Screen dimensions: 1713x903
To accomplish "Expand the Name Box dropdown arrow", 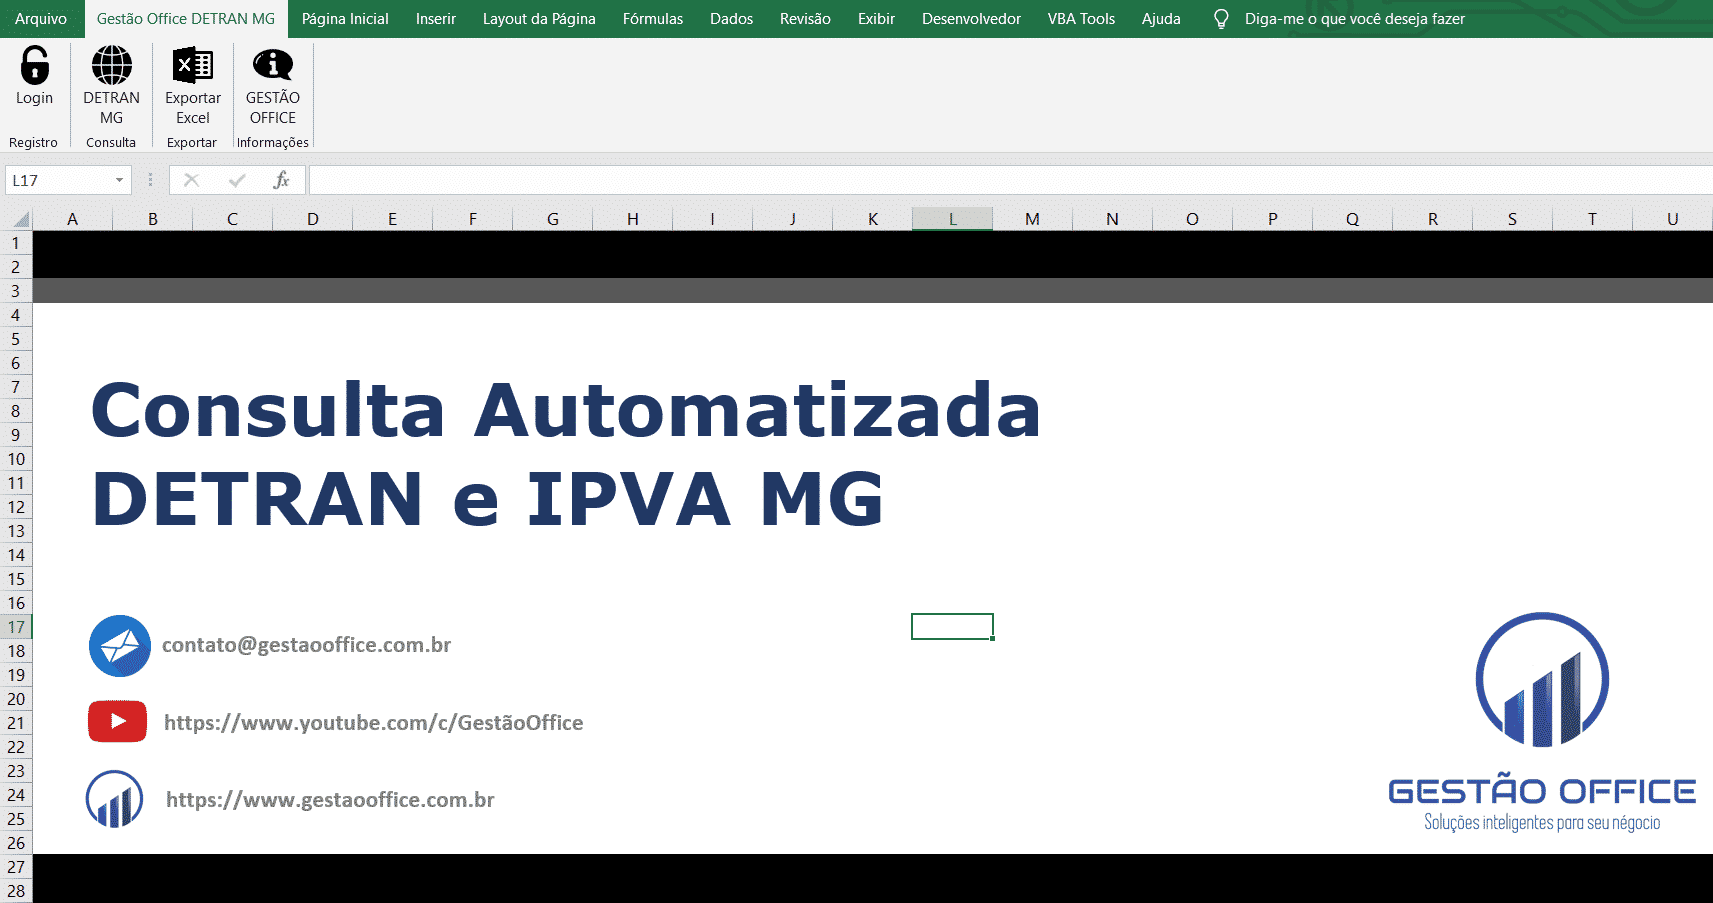I will [x=119, y=180].
